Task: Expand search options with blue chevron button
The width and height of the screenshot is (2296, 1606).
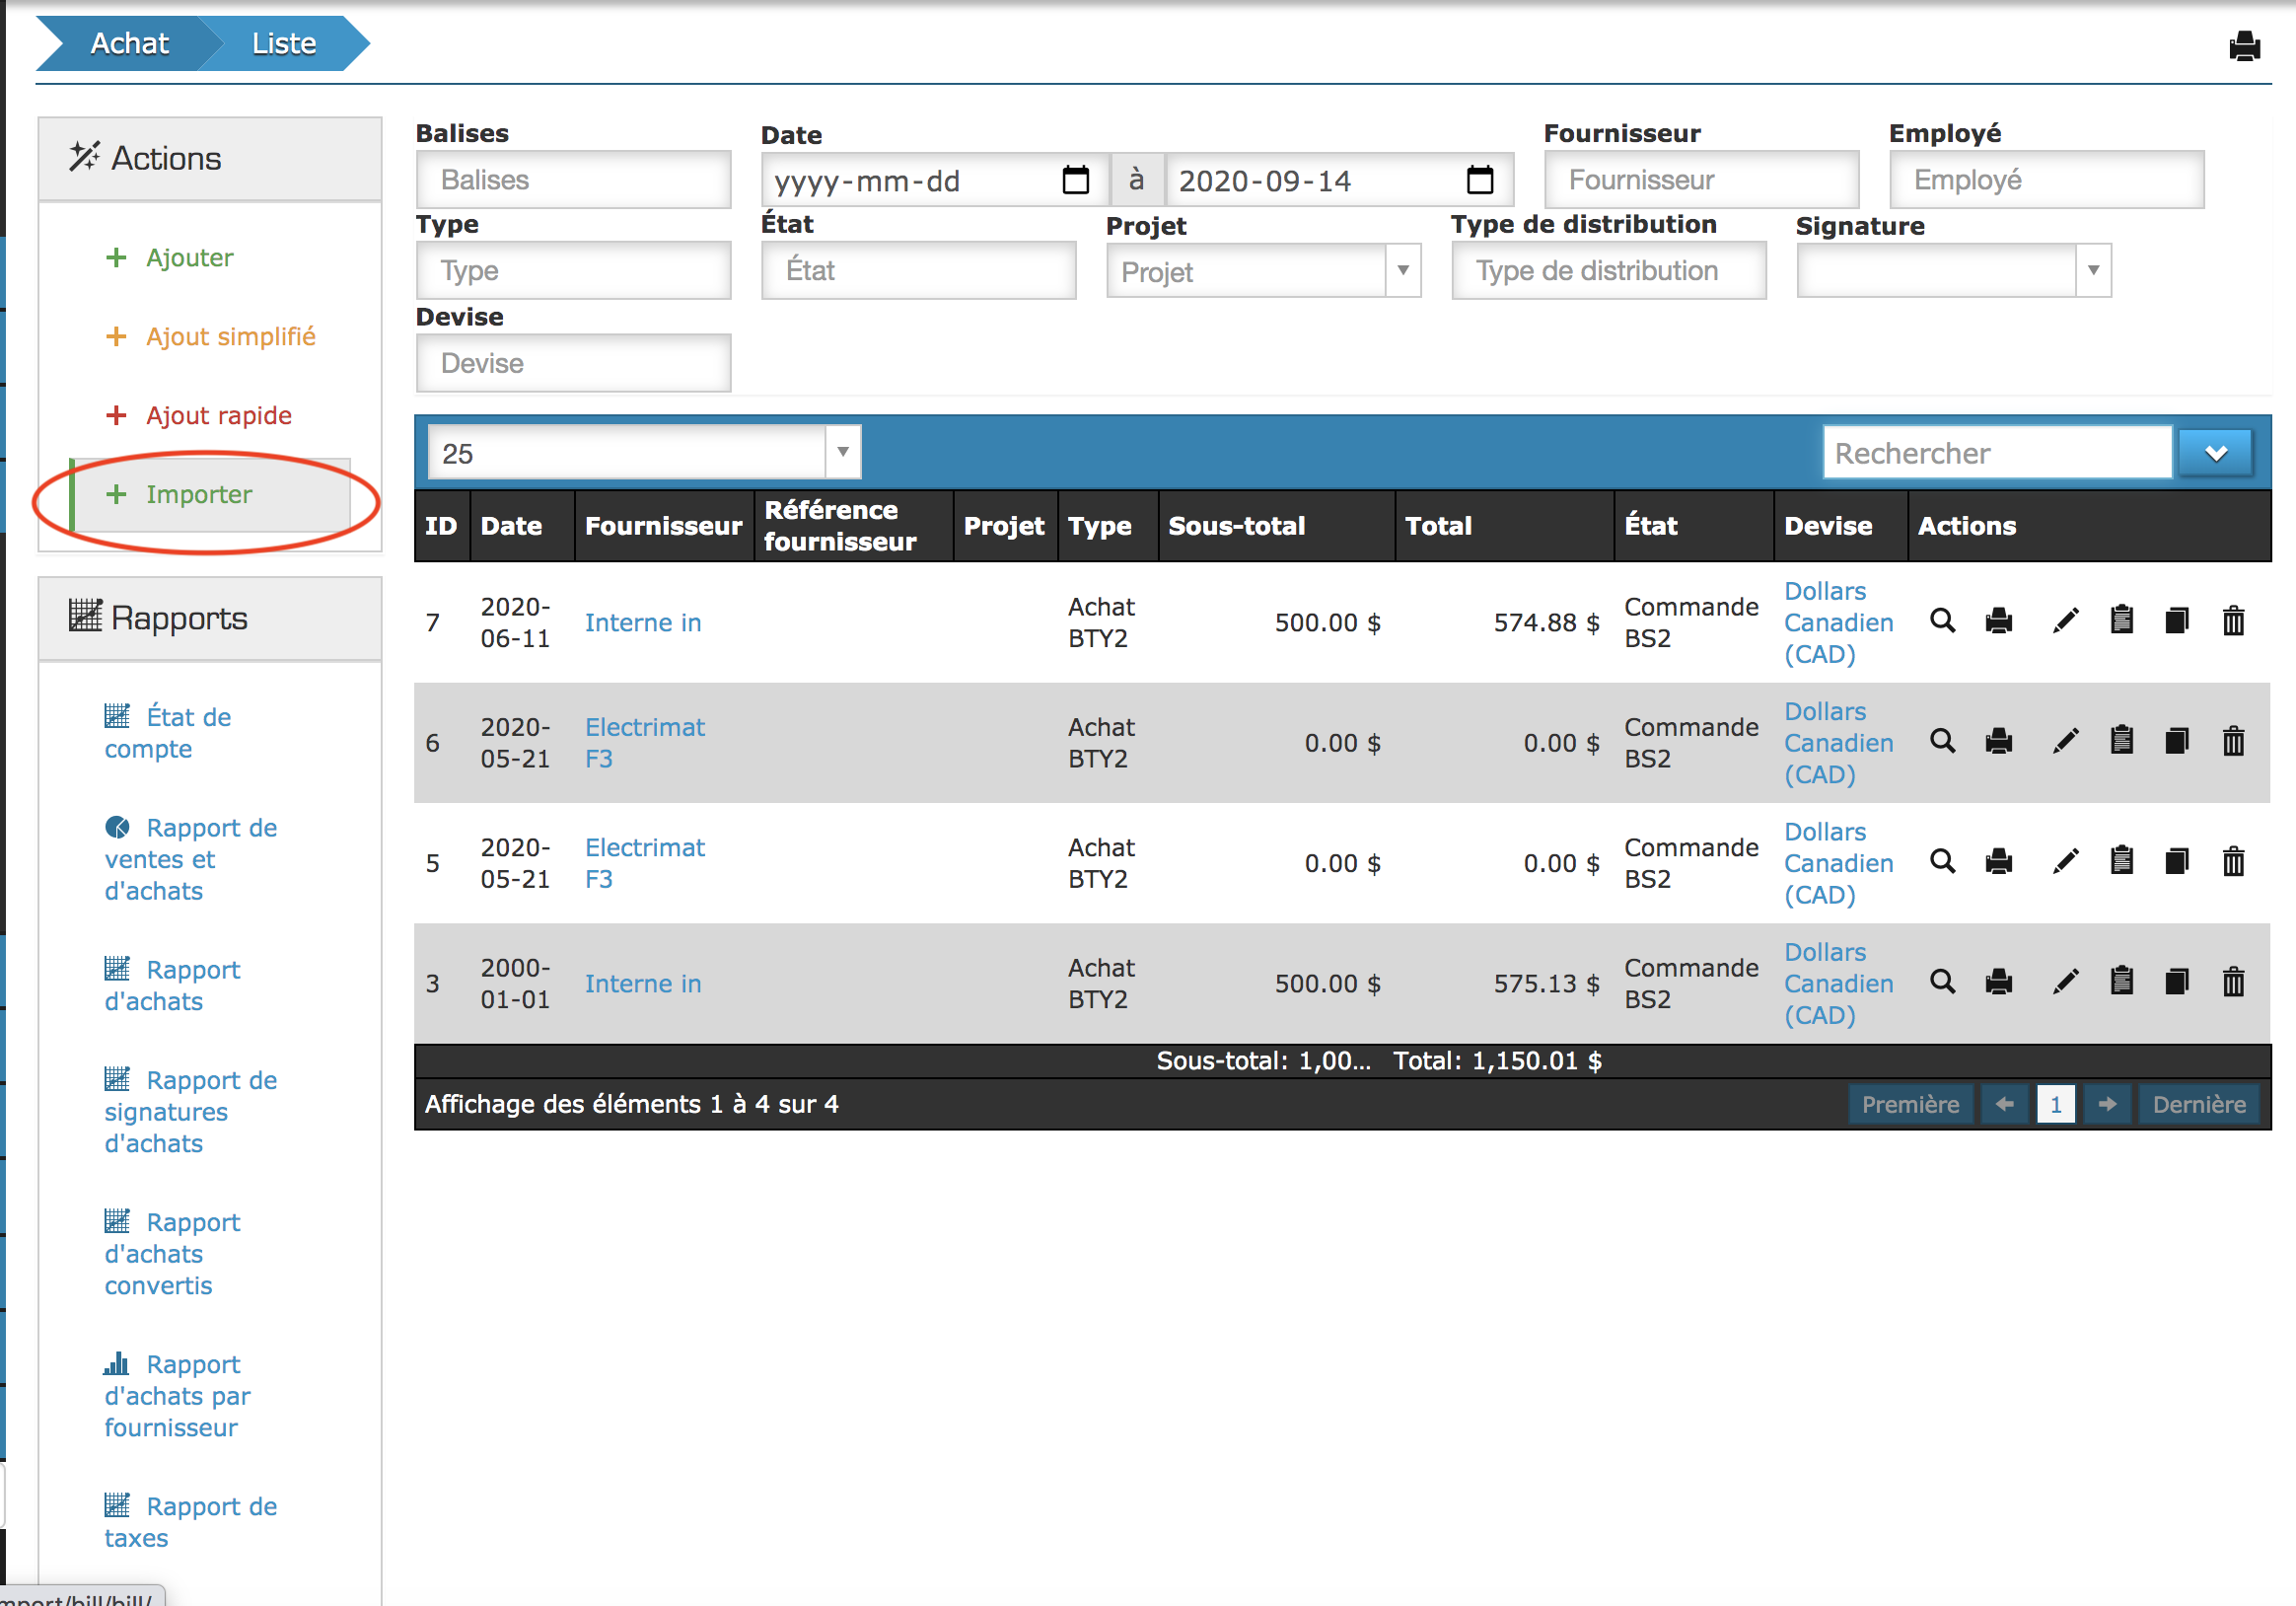Action: (2215, 453)
